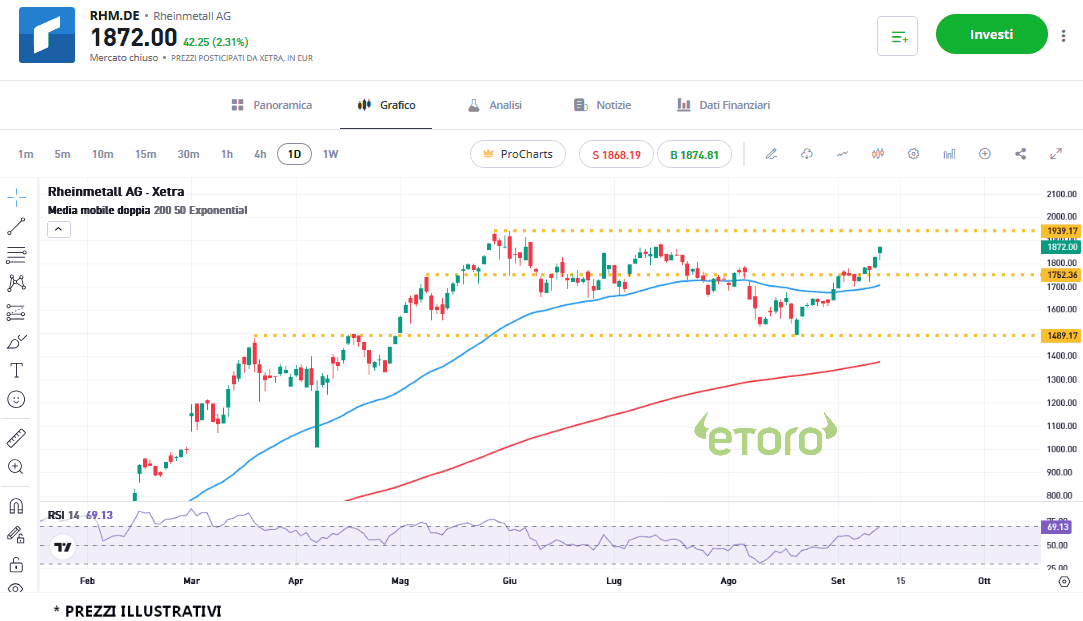This screenshot has width=1083, height=621.
Task: Click the 1939.17 resistance price label
Action: (1059, 231)
